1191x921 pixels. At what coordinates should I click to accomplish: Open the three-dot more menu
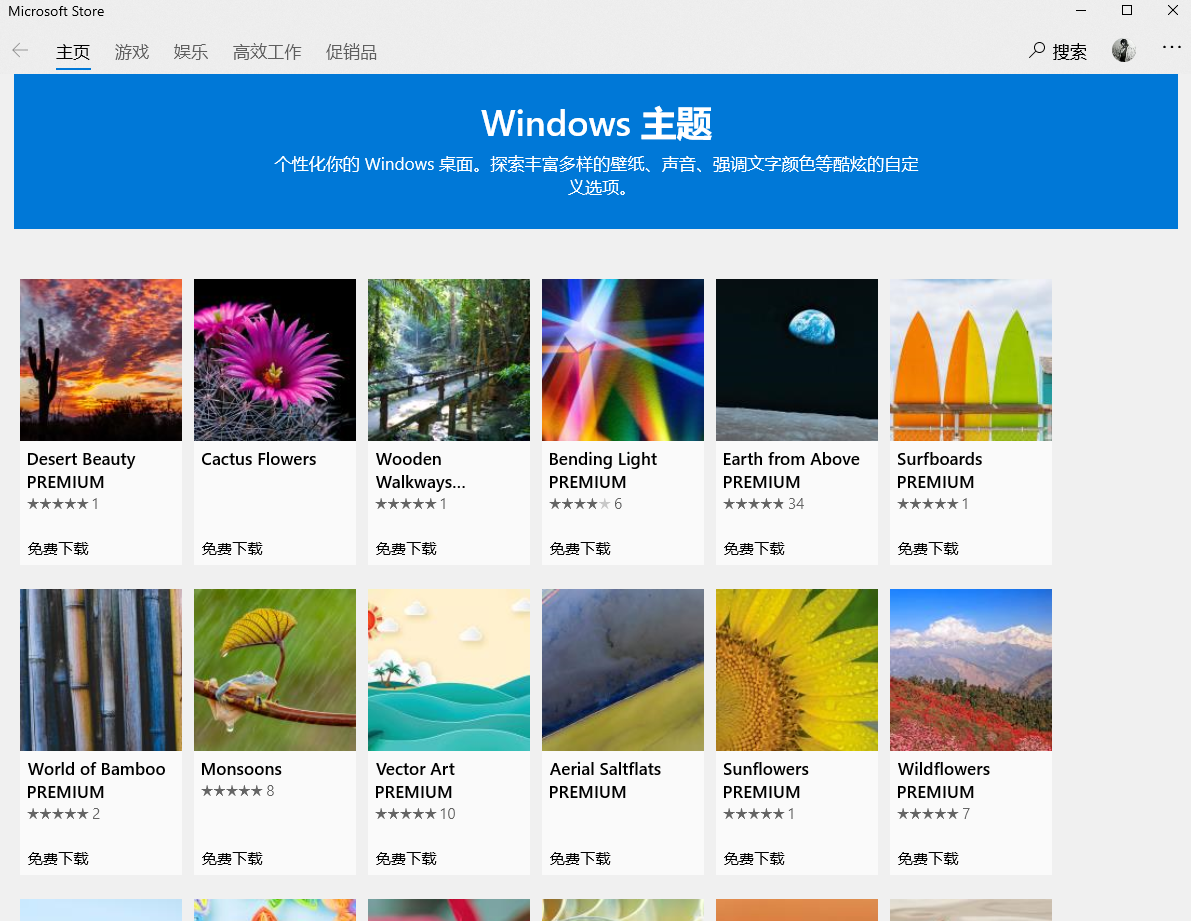tap(1172, 48)
